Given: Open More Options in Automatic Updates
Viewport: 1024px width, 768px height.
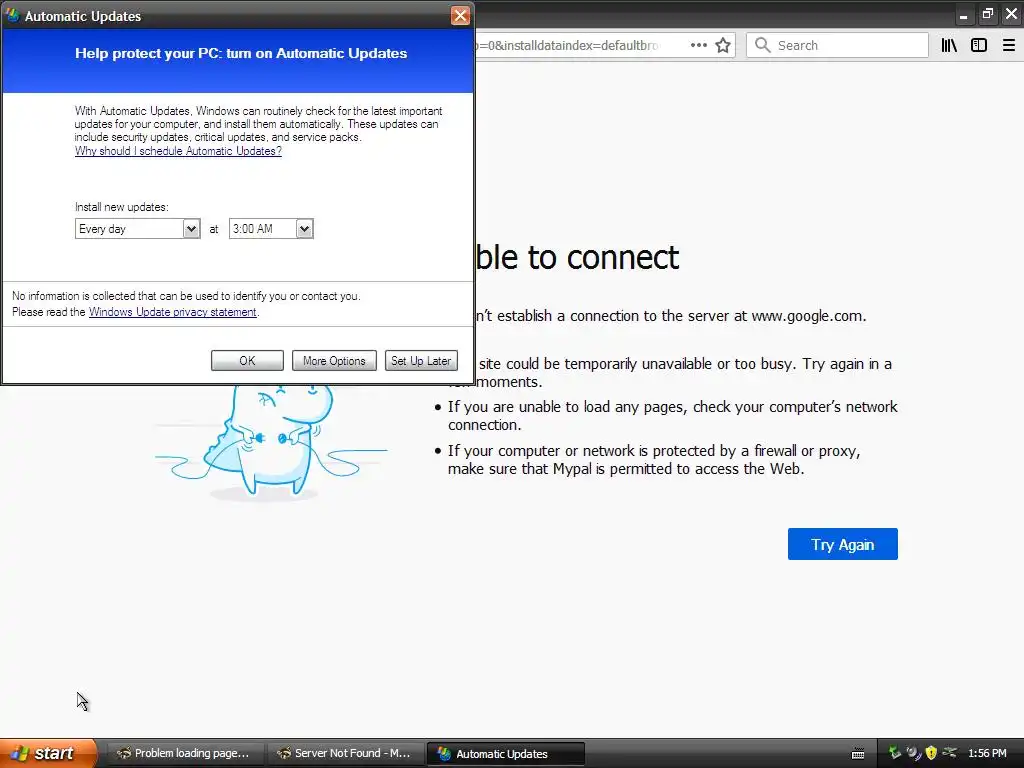Looking at the screenshot, I should (334, 360).
